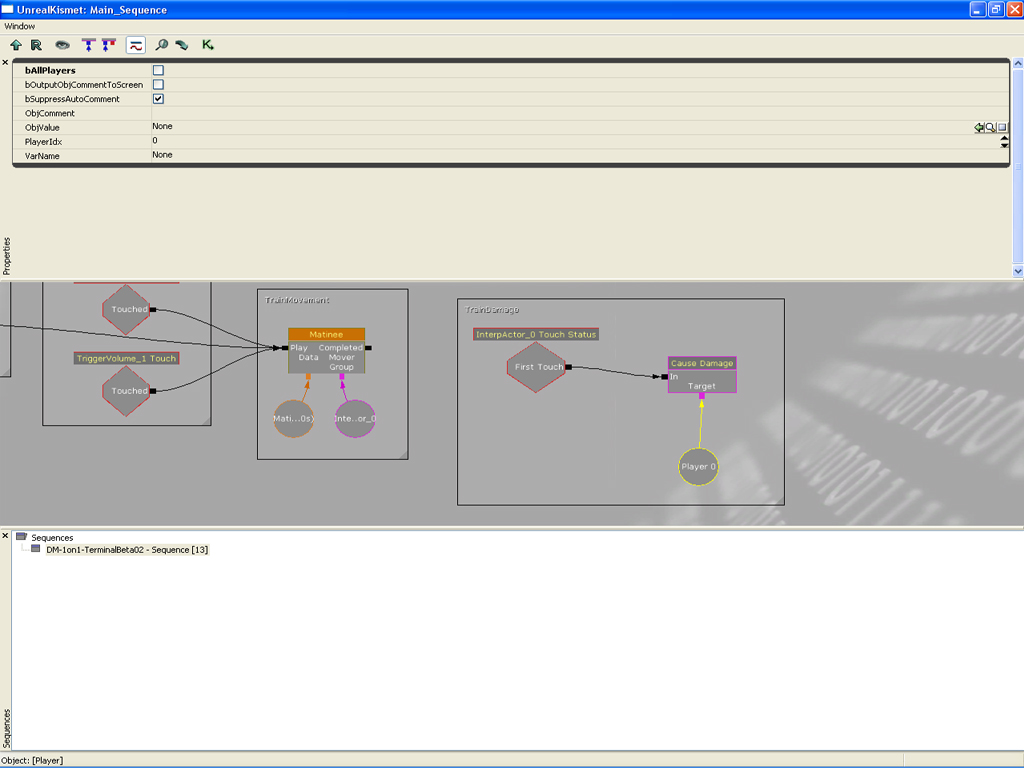Select the upper Touched event node

(x=126, y=310)
